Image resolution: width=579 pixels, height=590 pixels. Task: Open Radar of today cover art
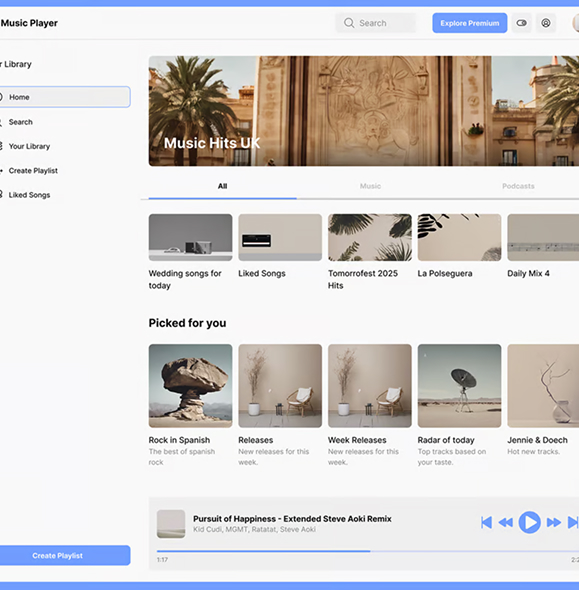(459, 386)
